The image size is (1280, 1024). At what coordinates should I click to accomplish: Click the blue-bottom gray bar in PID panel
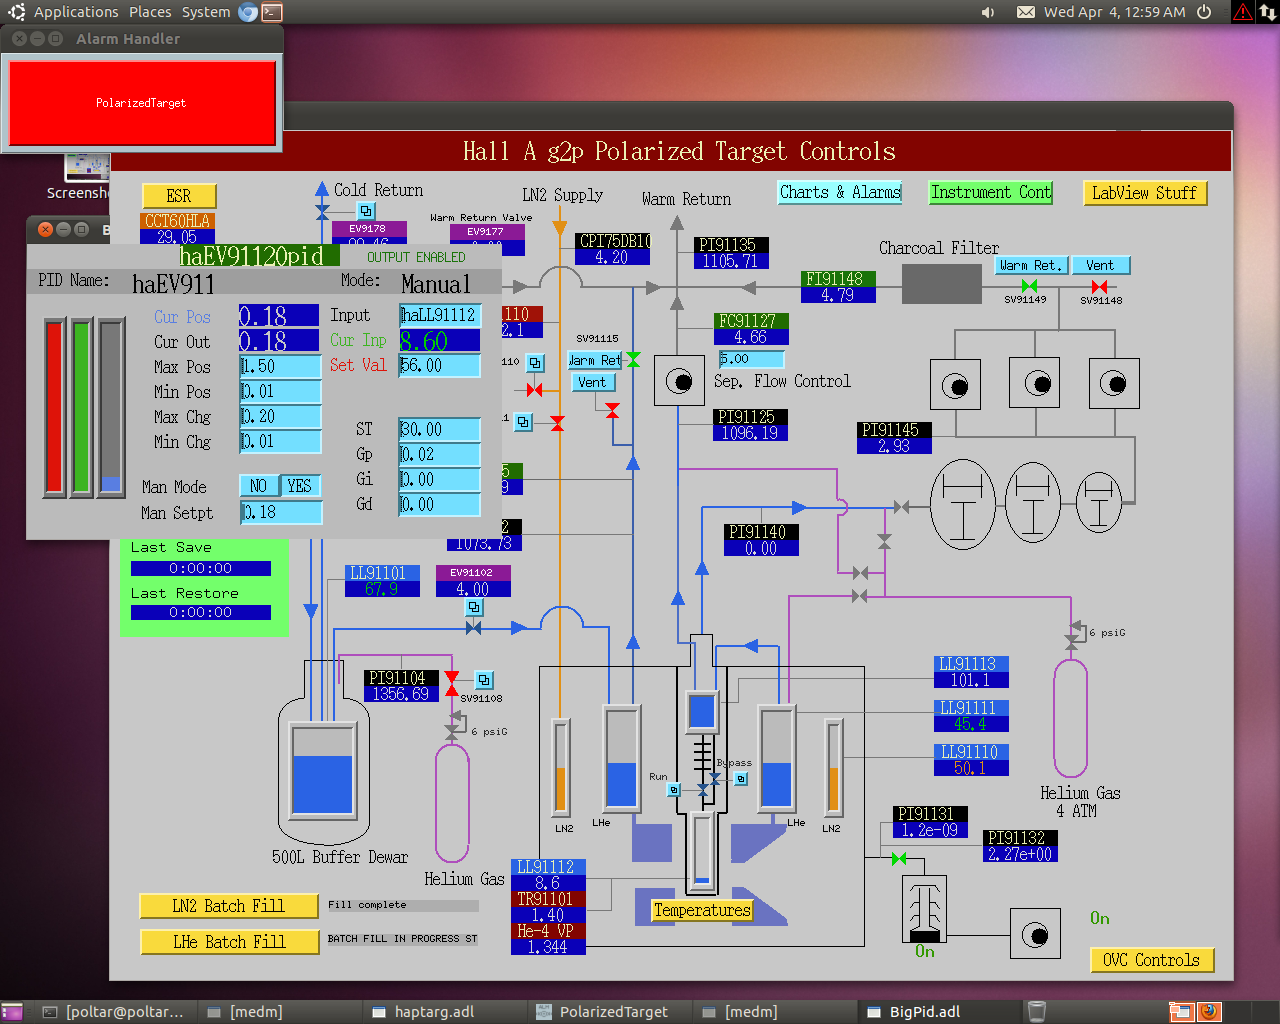coord(111,406)
